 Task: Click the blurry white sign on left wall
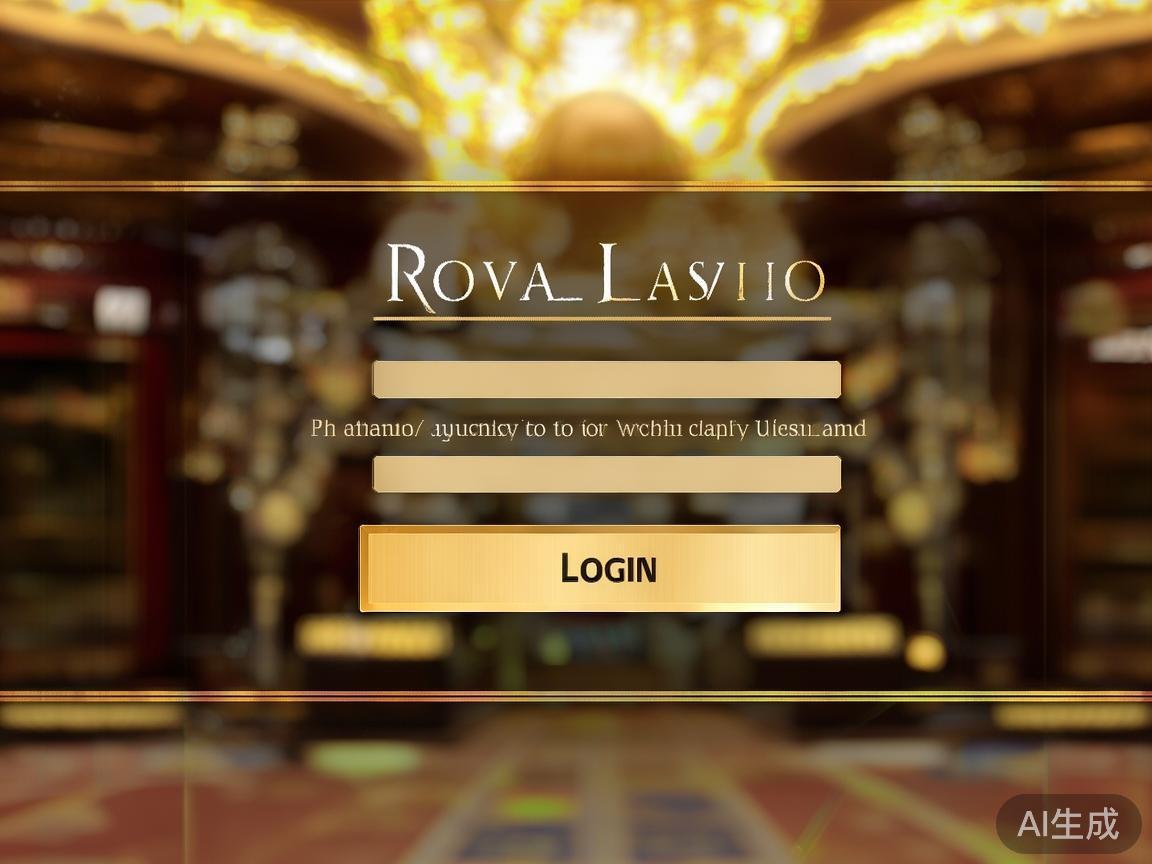(121, 309)
